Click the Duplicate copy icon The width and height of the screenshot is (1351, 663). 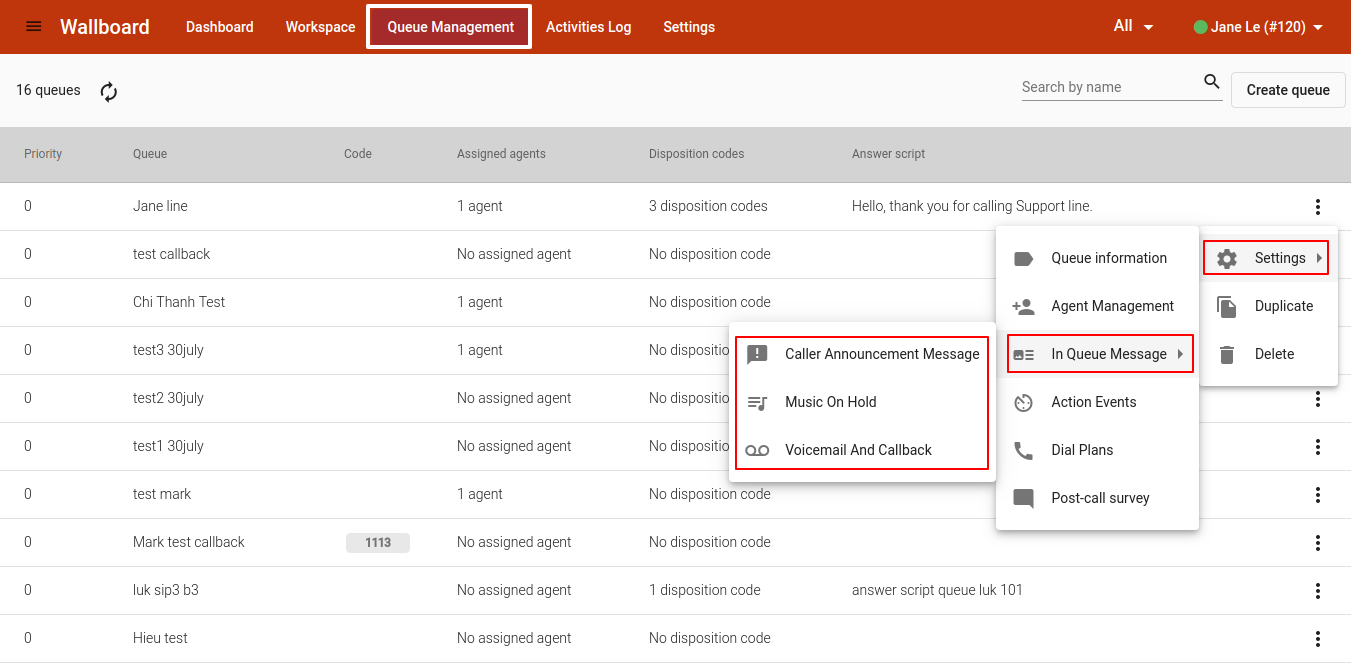click(x=1225, y=305)
